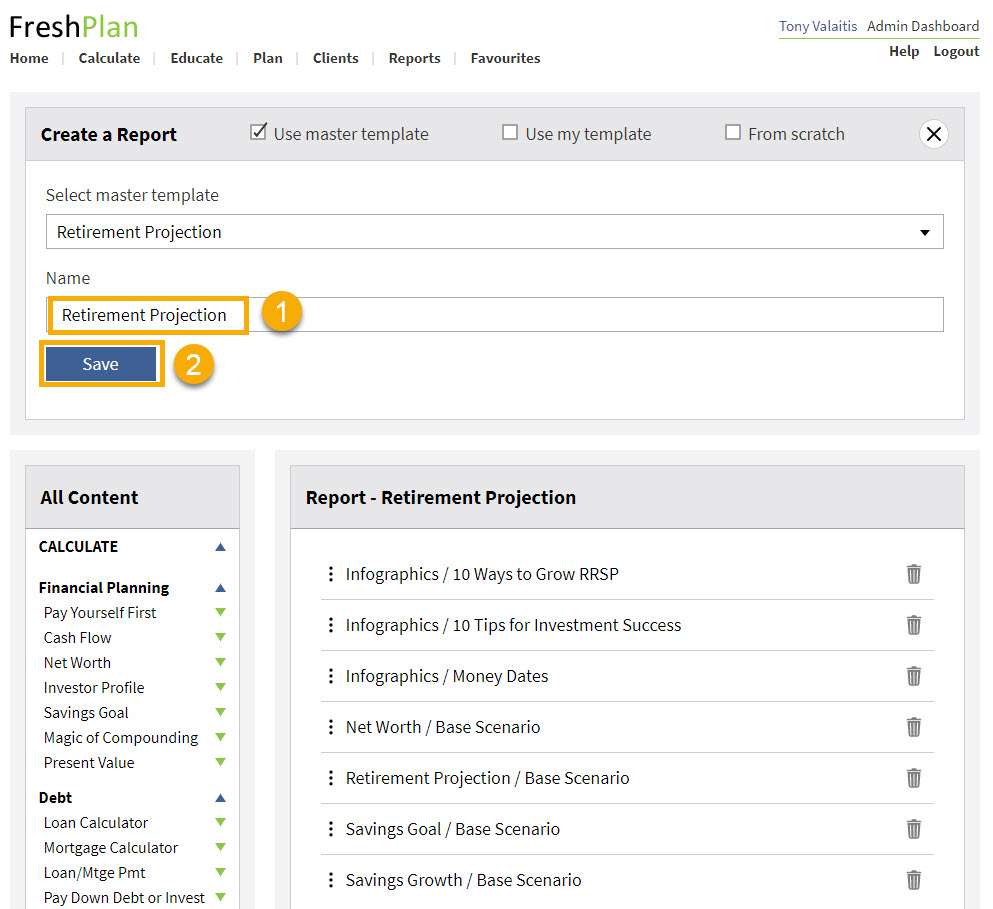Remove Savings Growth / Base Scenario entry
This screenshot has height=909, width=993.
tap(913, 880)
